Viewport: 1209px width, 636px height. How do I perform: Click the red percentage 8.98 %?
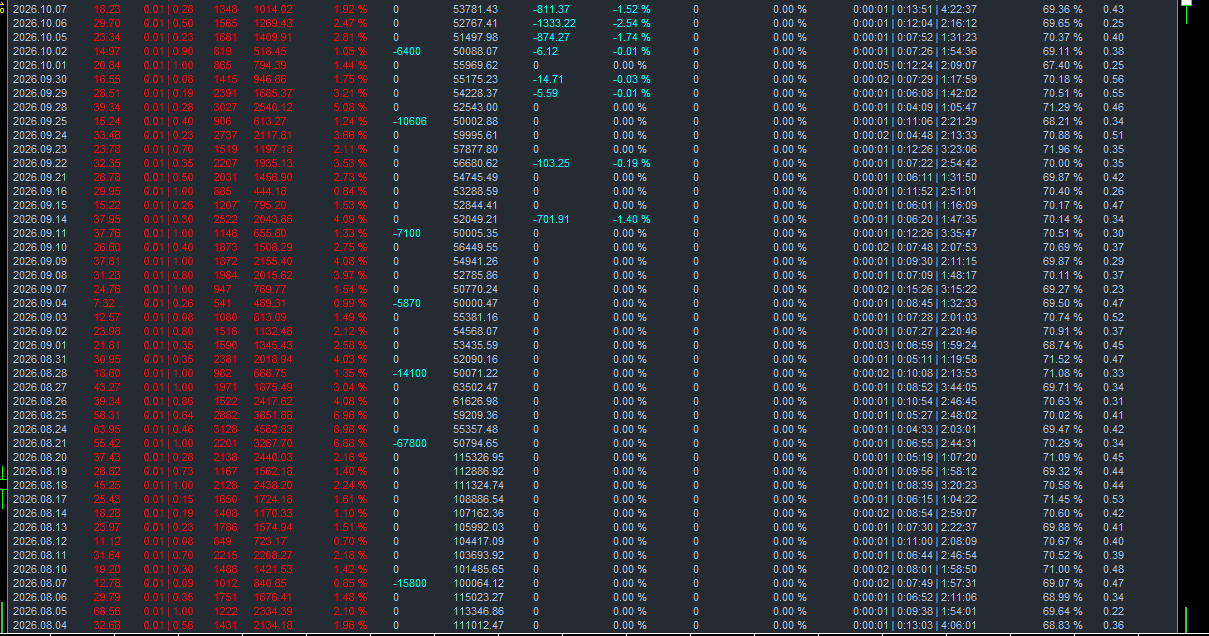click(350, 429)
